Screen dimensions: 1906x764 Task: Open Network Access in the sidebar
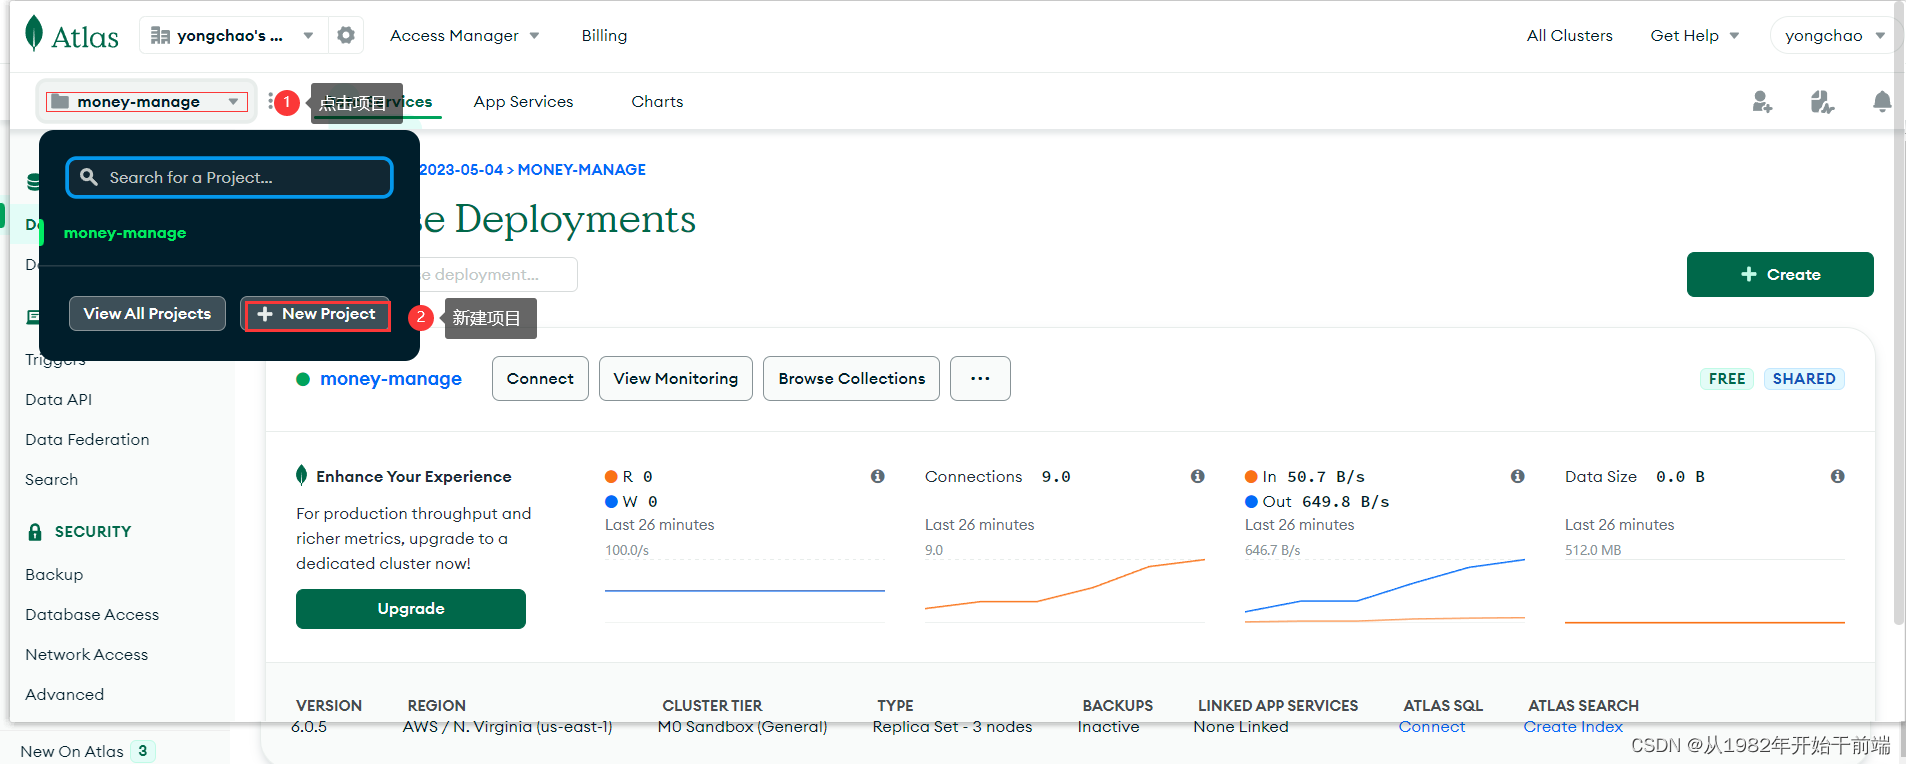(x=86, y=654)
